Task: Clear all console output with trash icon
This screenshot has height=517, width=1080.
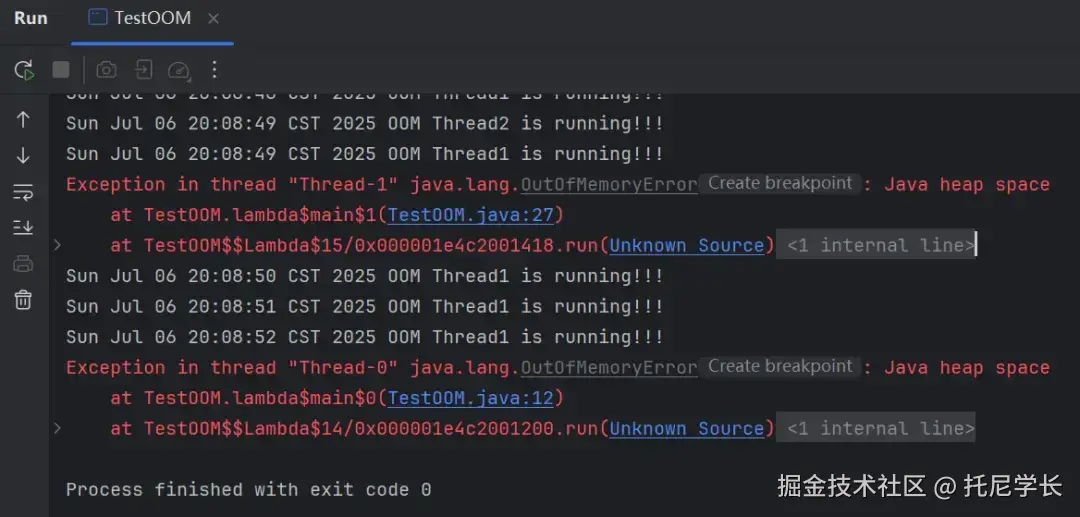Action: pos(24,300)
